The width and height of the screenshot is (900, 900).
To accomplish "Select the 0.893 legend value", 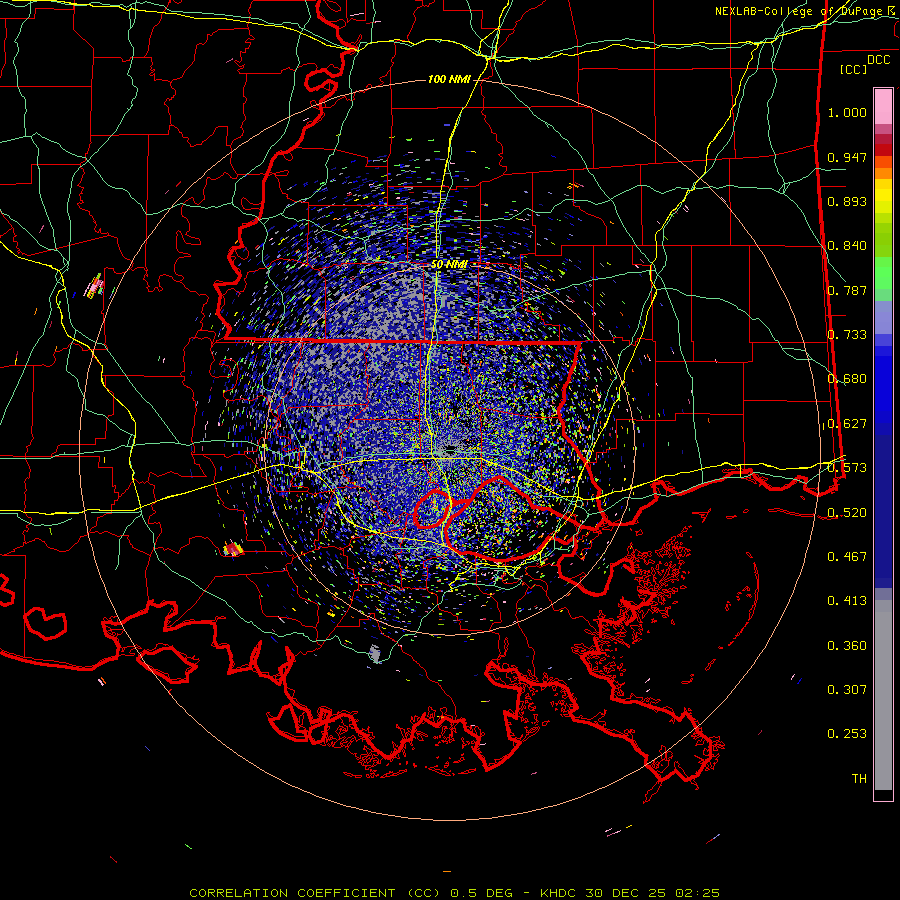I will point(847,201).
